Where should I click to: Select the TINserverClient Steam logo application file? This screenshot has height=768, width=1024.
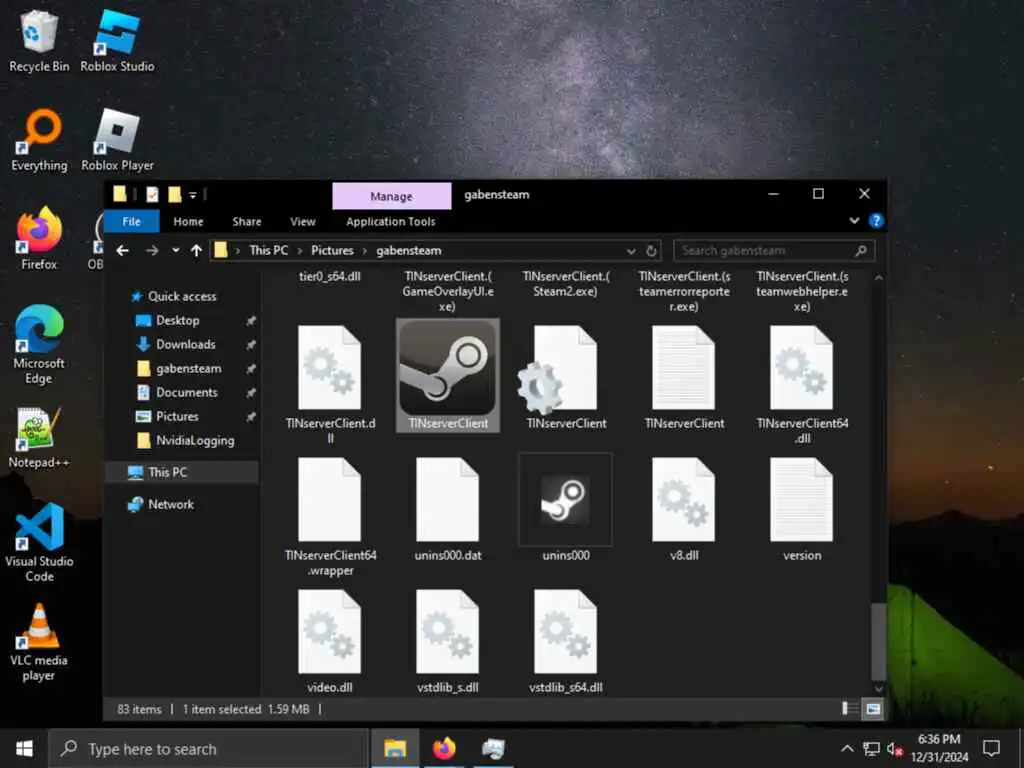(x=448, y=376)
